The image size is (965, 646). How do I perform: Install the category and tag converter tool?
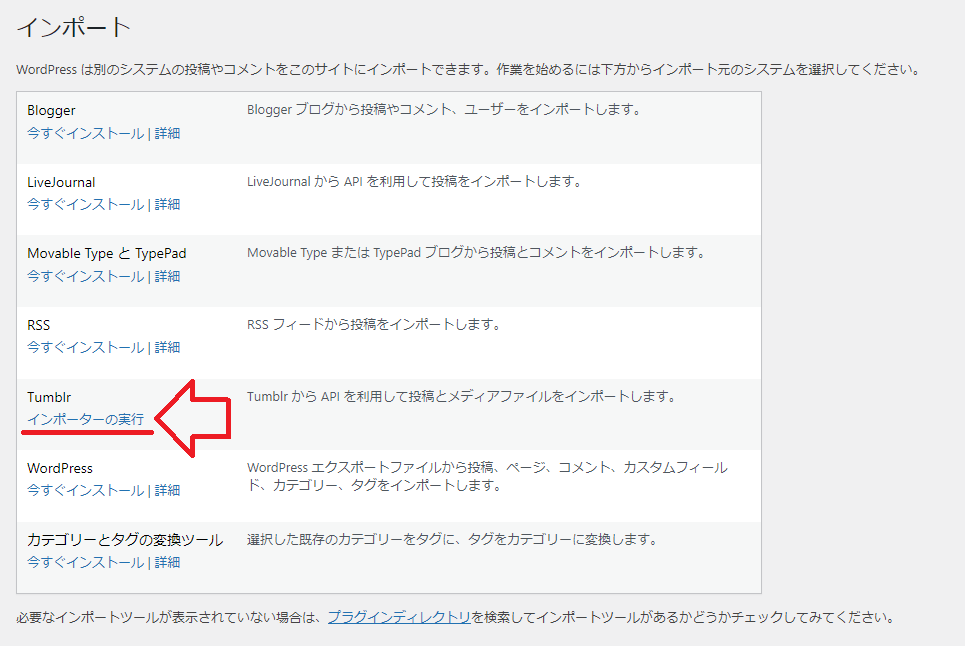pos(86,562)
